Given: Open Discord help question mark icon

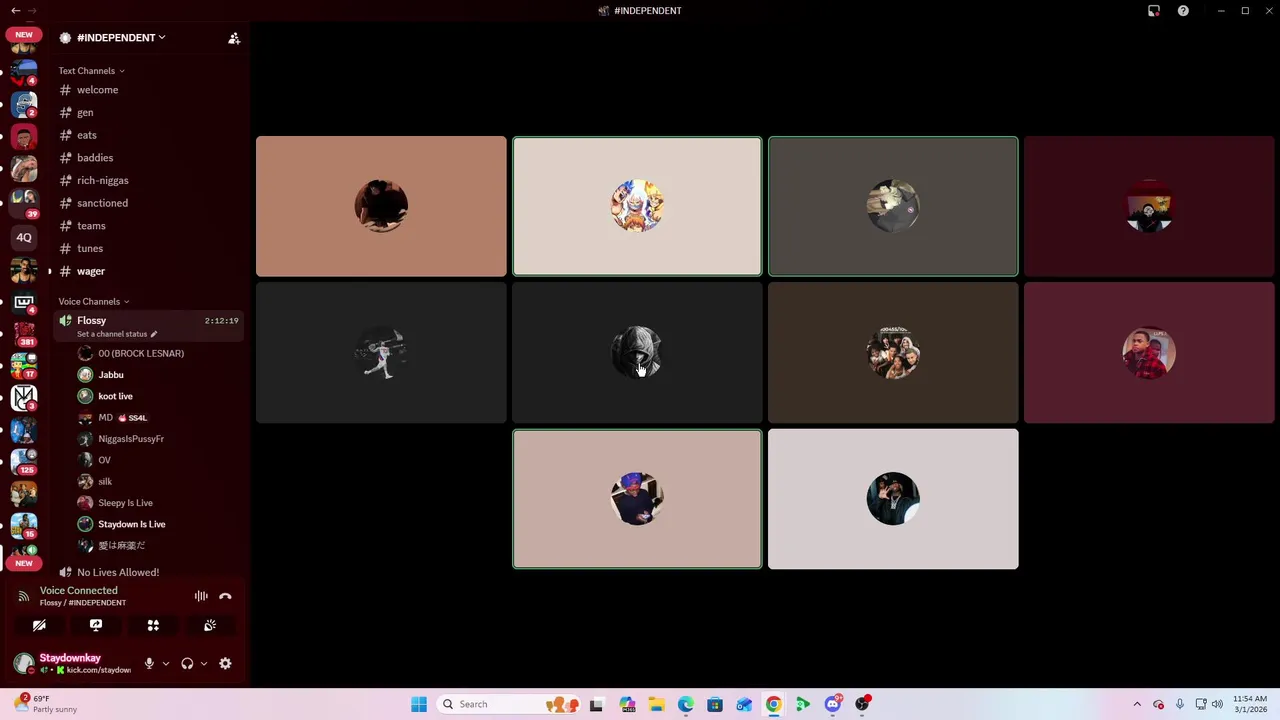Looking at the screenshot, I should [x=1183, y=11].
